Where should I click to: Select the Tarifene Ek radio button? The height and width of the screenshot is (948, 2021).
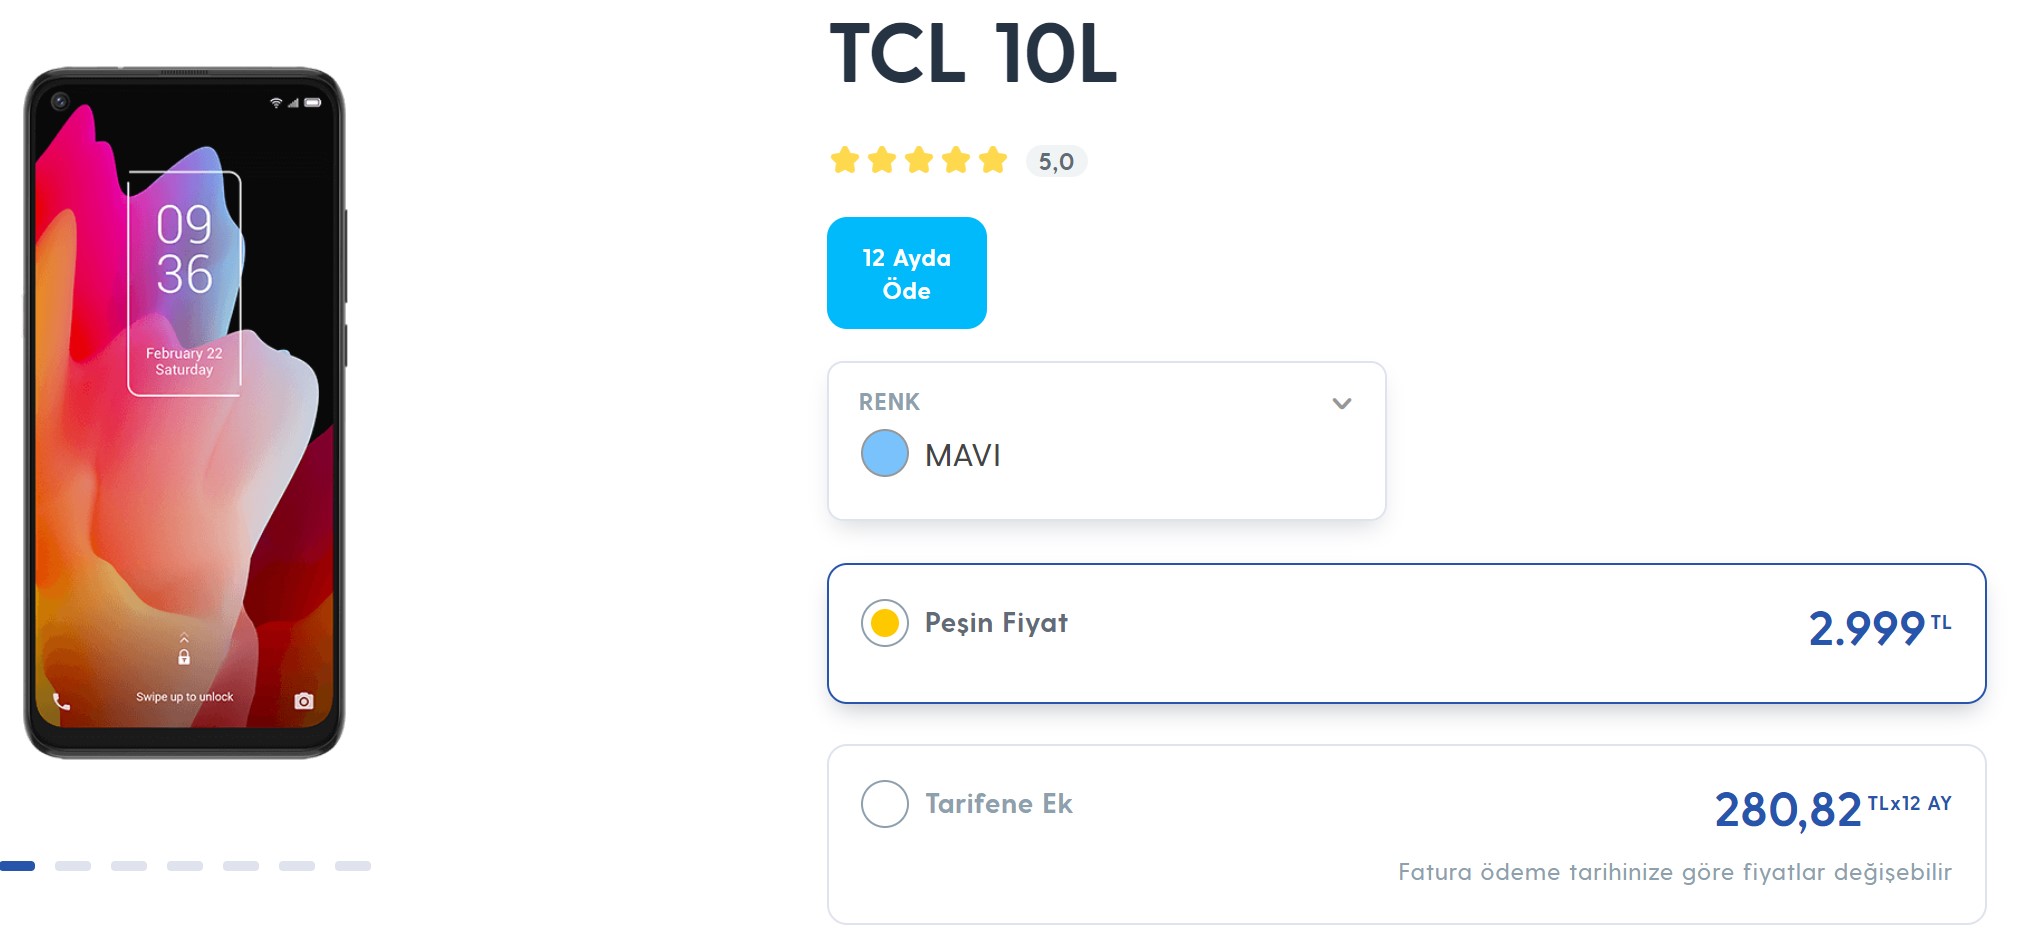point(885,804)
